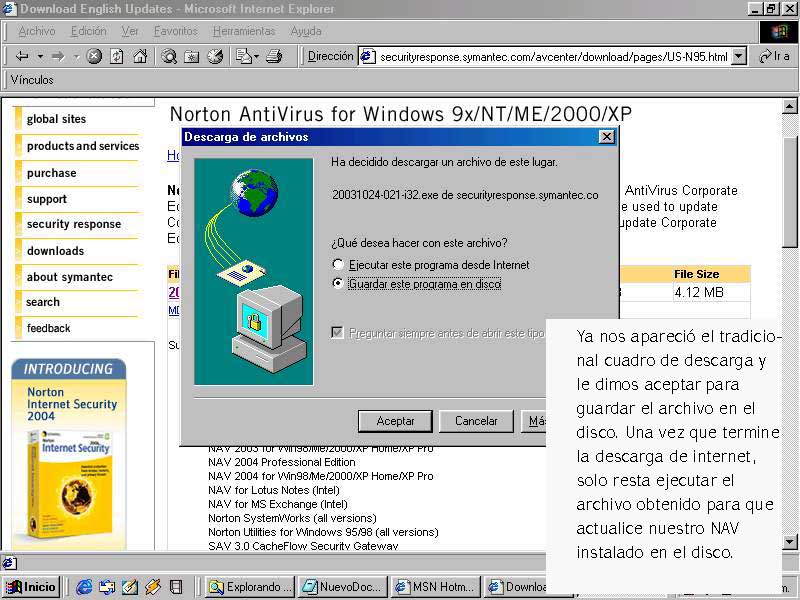Image resolution: width=800 pixels, height=600 pixels.
Task: Open the Ayuda menu
Action: (306, 31)
